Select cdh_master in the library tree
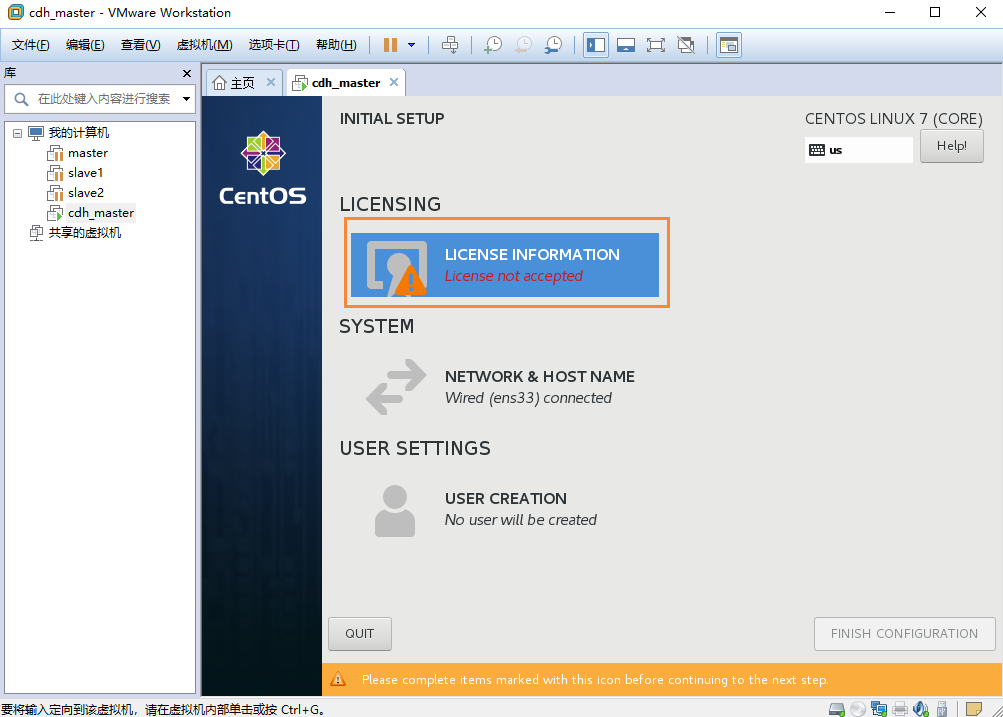The image size is (1003, 717). pos(100,212)
